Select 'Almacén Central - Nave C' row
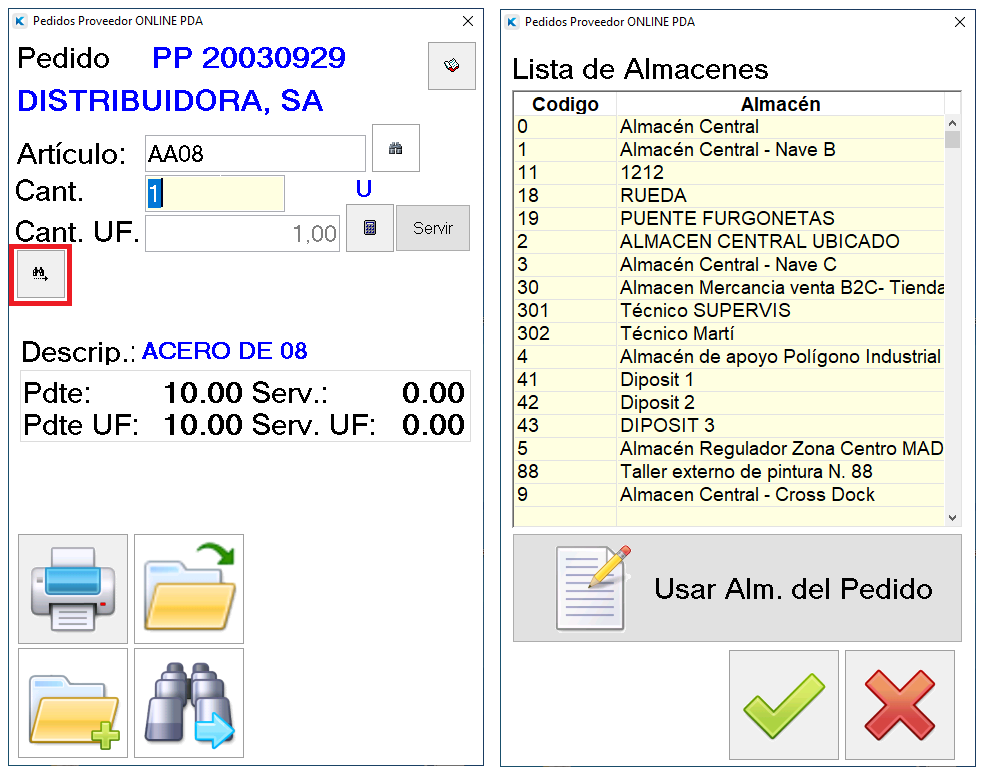Screen dimensions: 985x772 pyautogui.click(x=729, y=264)
